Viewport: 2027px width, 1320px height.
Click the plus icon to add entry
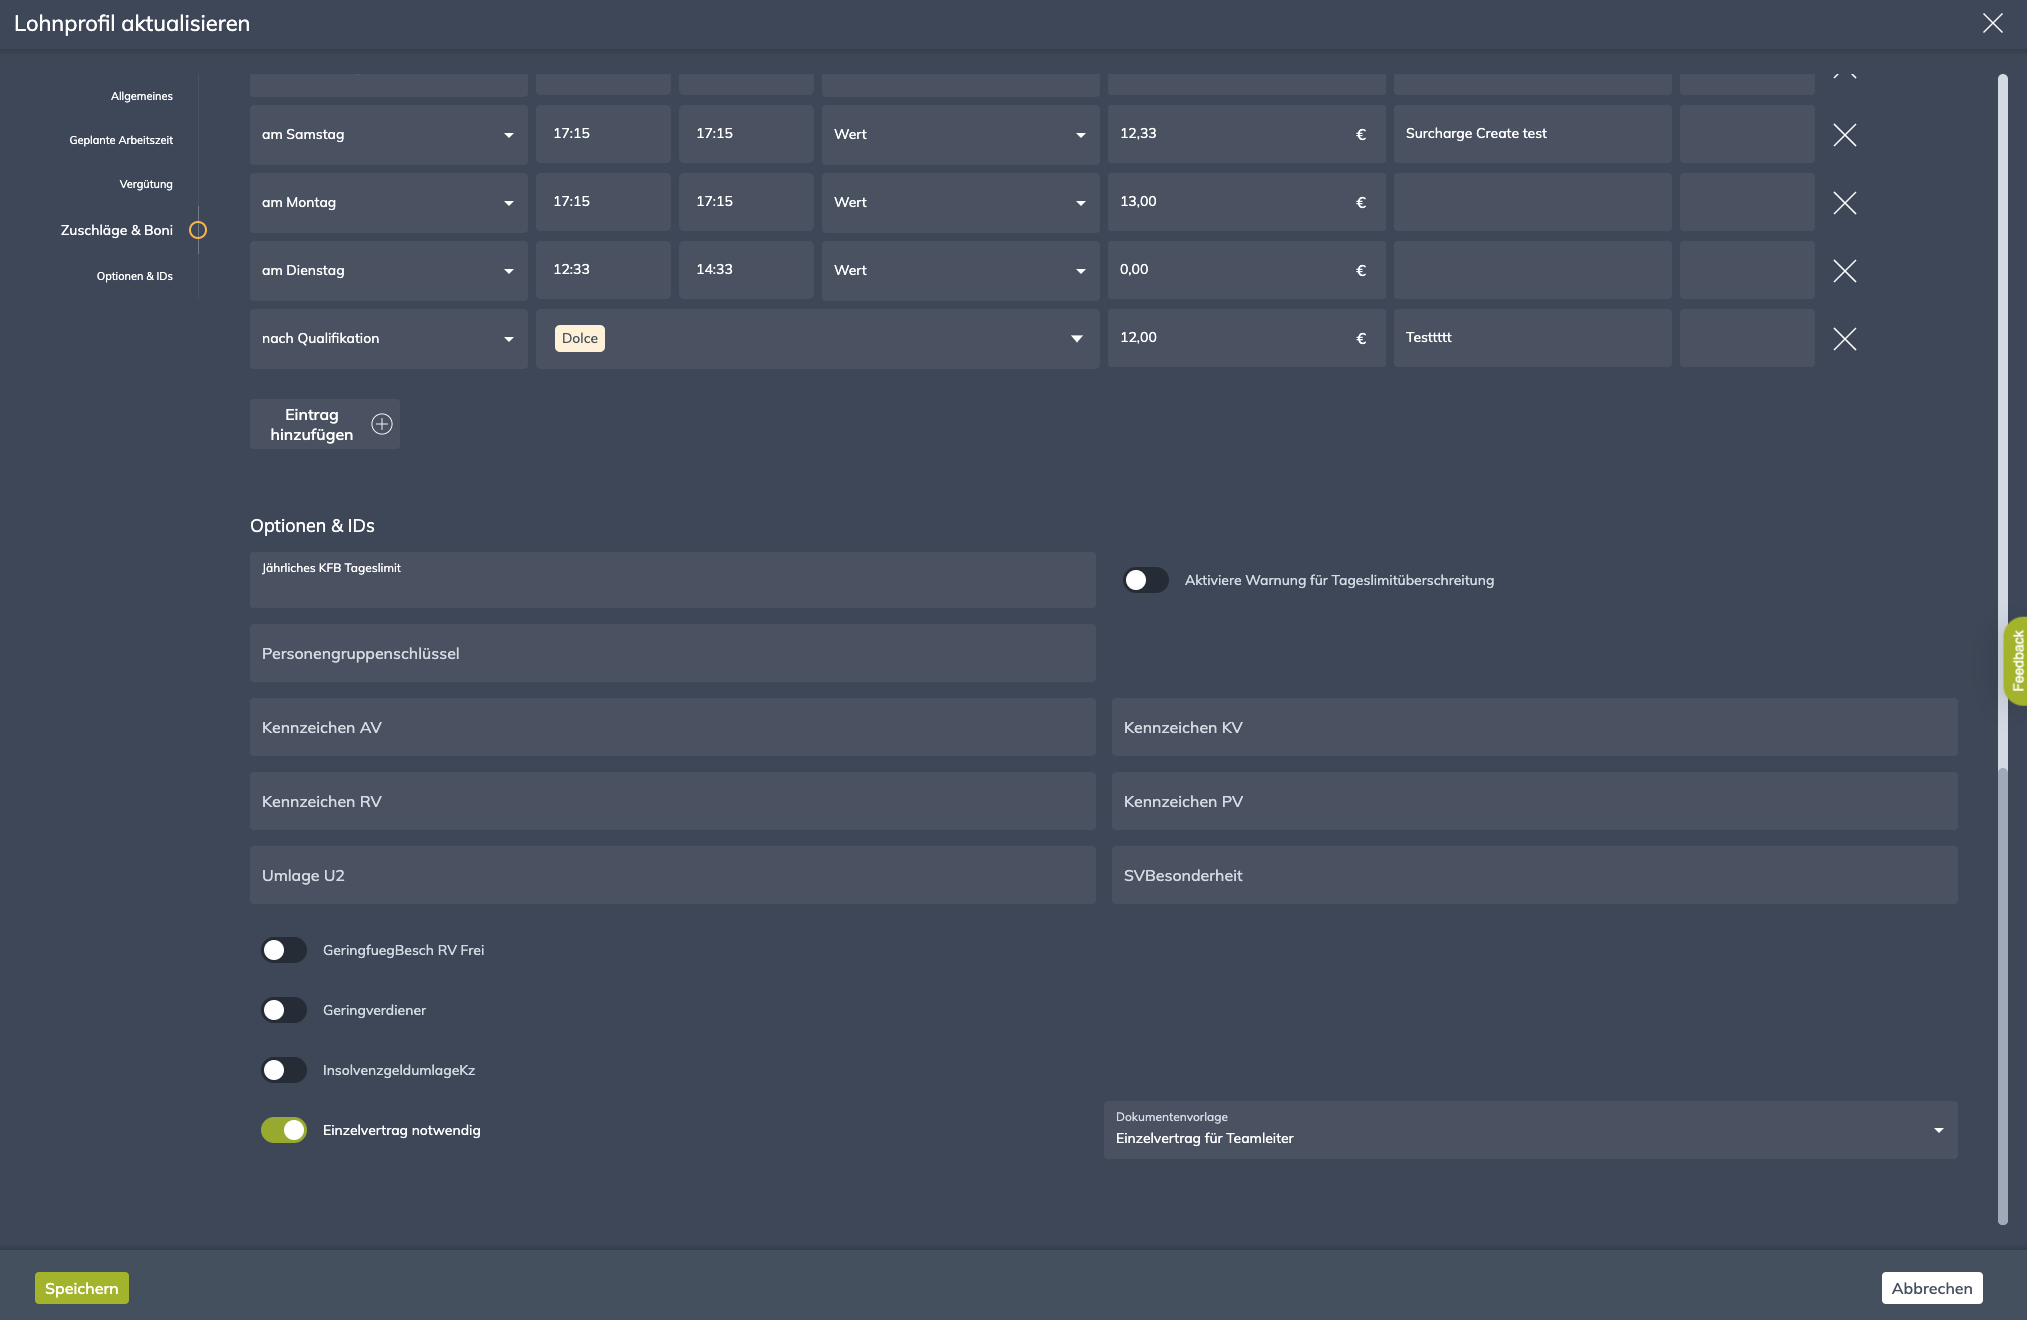[382, 424]
